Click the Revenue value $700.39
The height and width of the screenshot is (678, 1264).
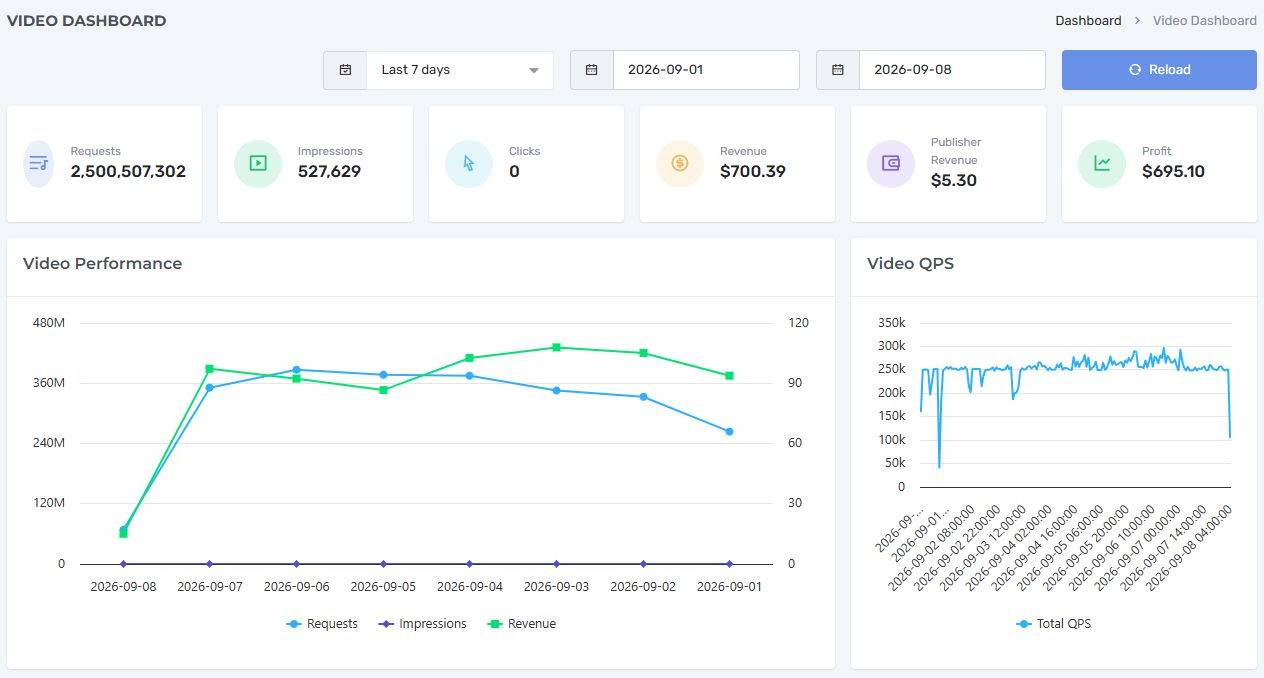[753, 172]
